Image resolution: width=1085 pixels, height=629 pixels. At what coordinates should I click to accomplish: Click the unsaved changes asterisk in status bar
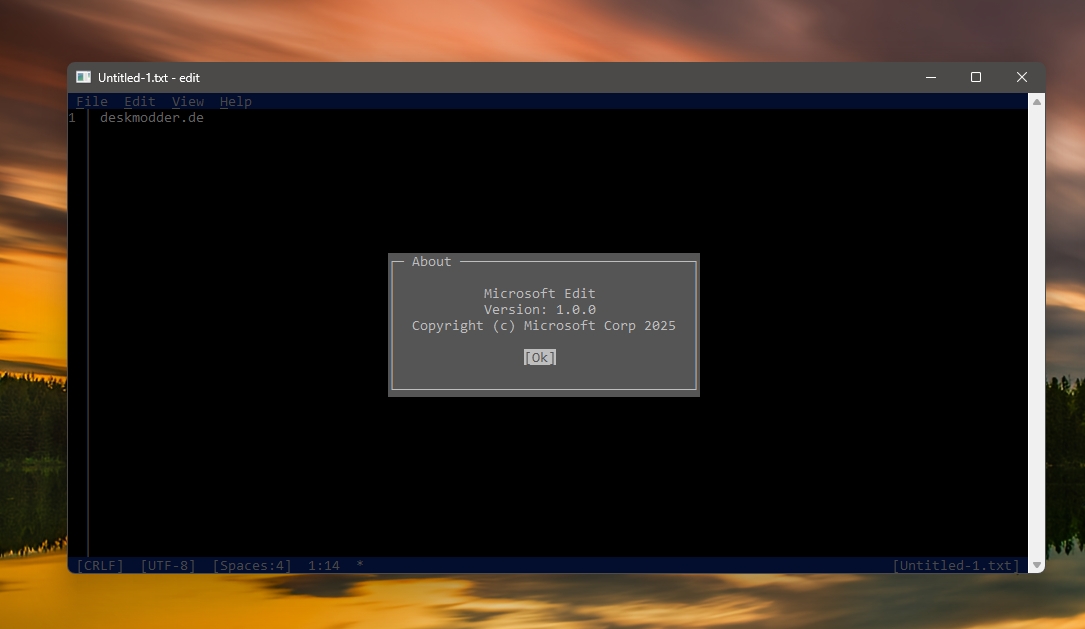[x=360, y=565]
